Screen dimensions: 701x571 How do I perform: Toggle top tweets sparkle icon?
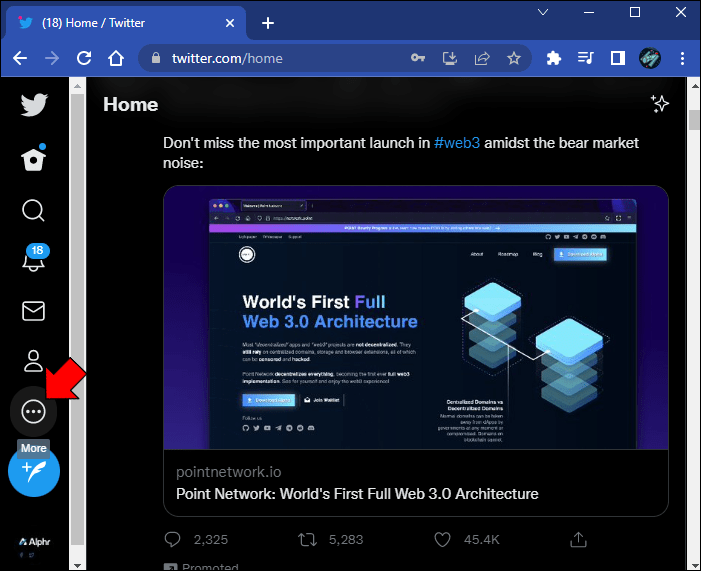(659, 104)
